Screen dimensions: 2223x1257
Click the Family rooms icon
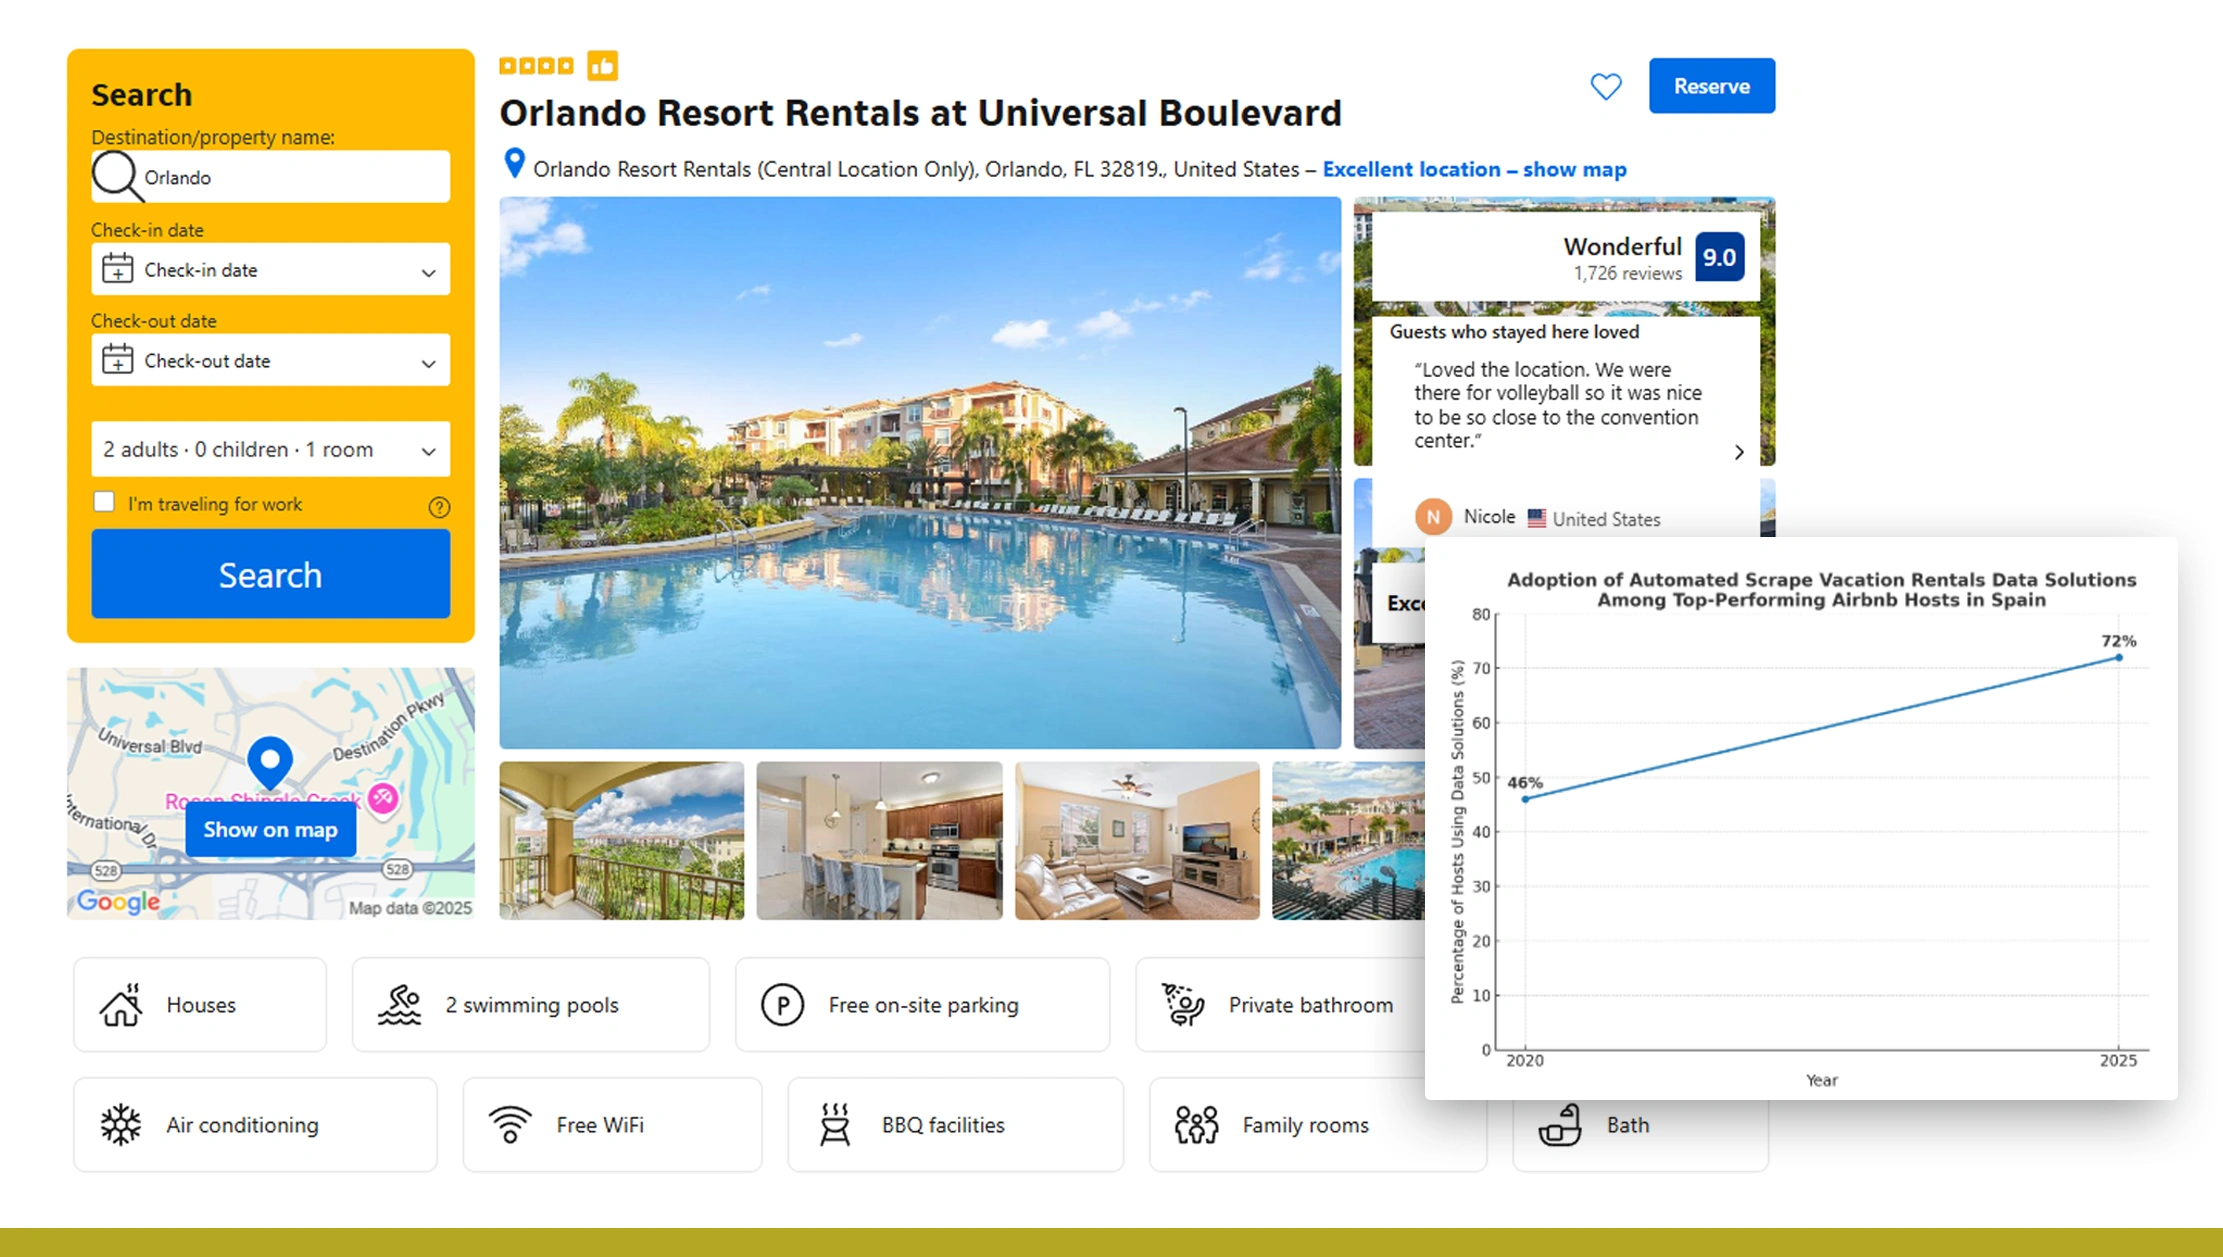1196,1124
